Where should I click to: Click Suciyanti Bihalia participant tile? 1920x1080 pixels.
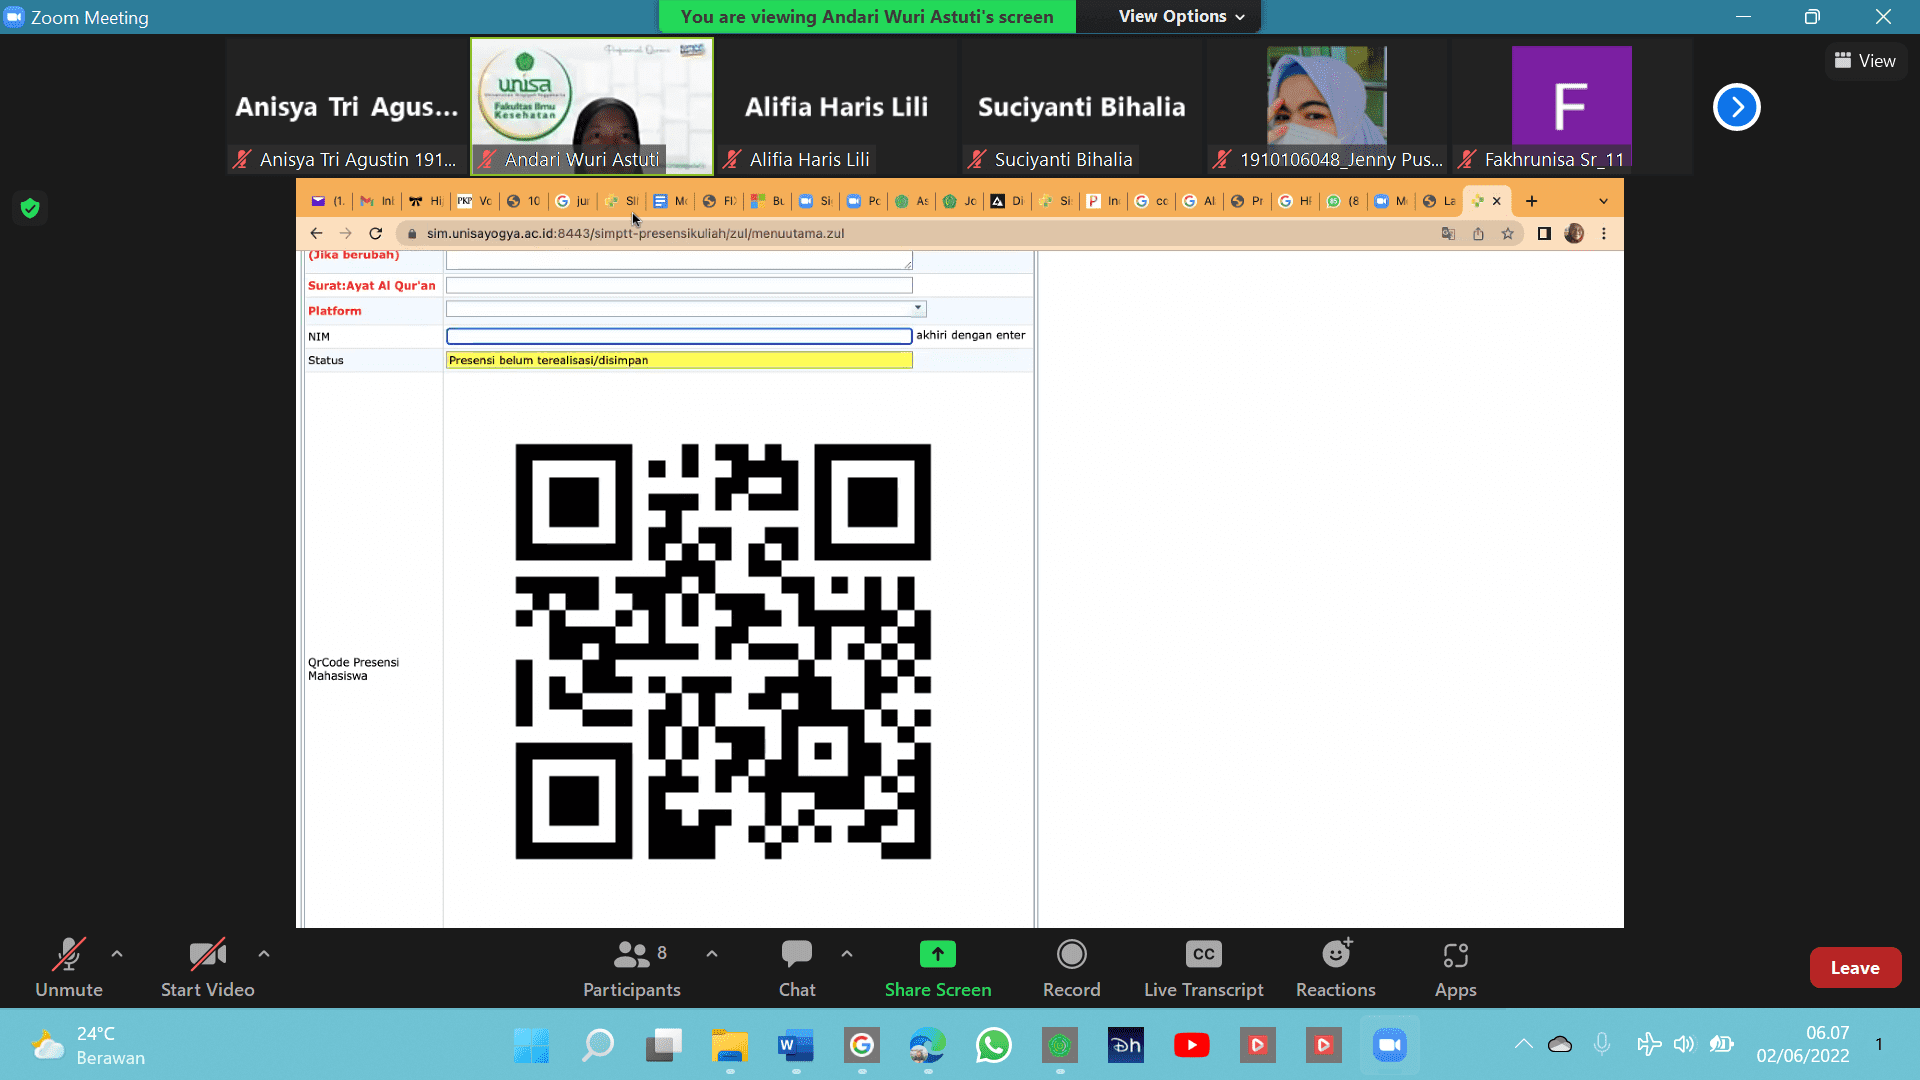pyautogui.click(x=1082, y=106)
